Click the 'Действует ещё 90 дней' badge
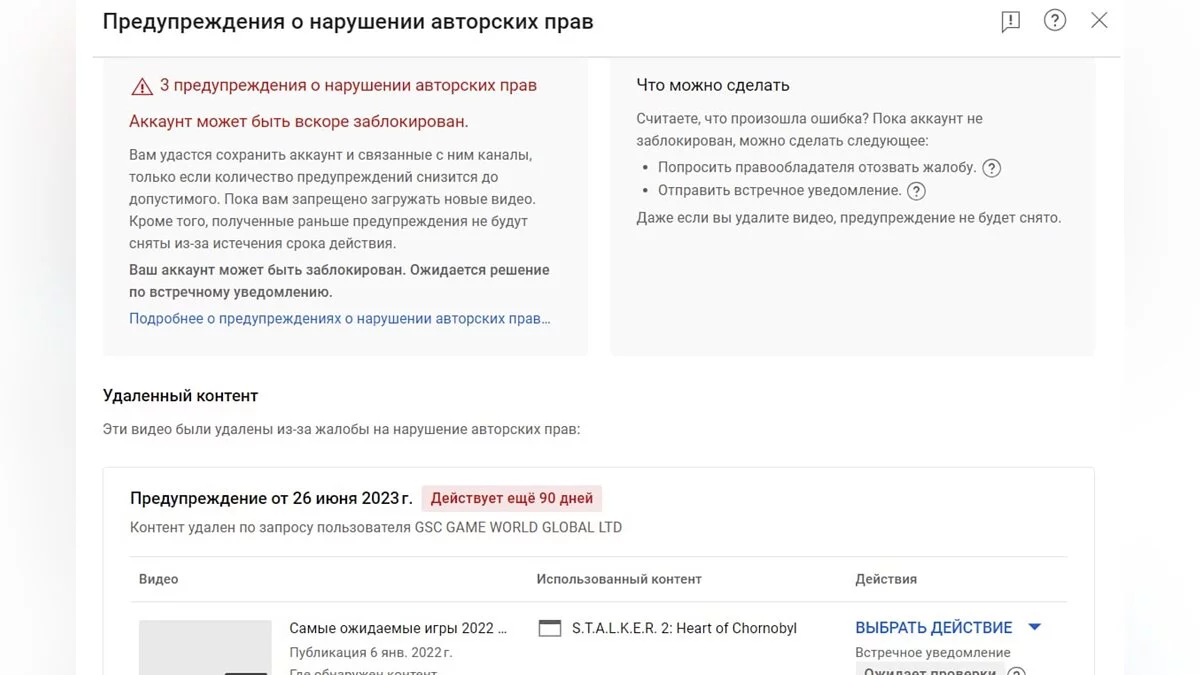The height and width of the screenshot is (675, 1200). 512,498
